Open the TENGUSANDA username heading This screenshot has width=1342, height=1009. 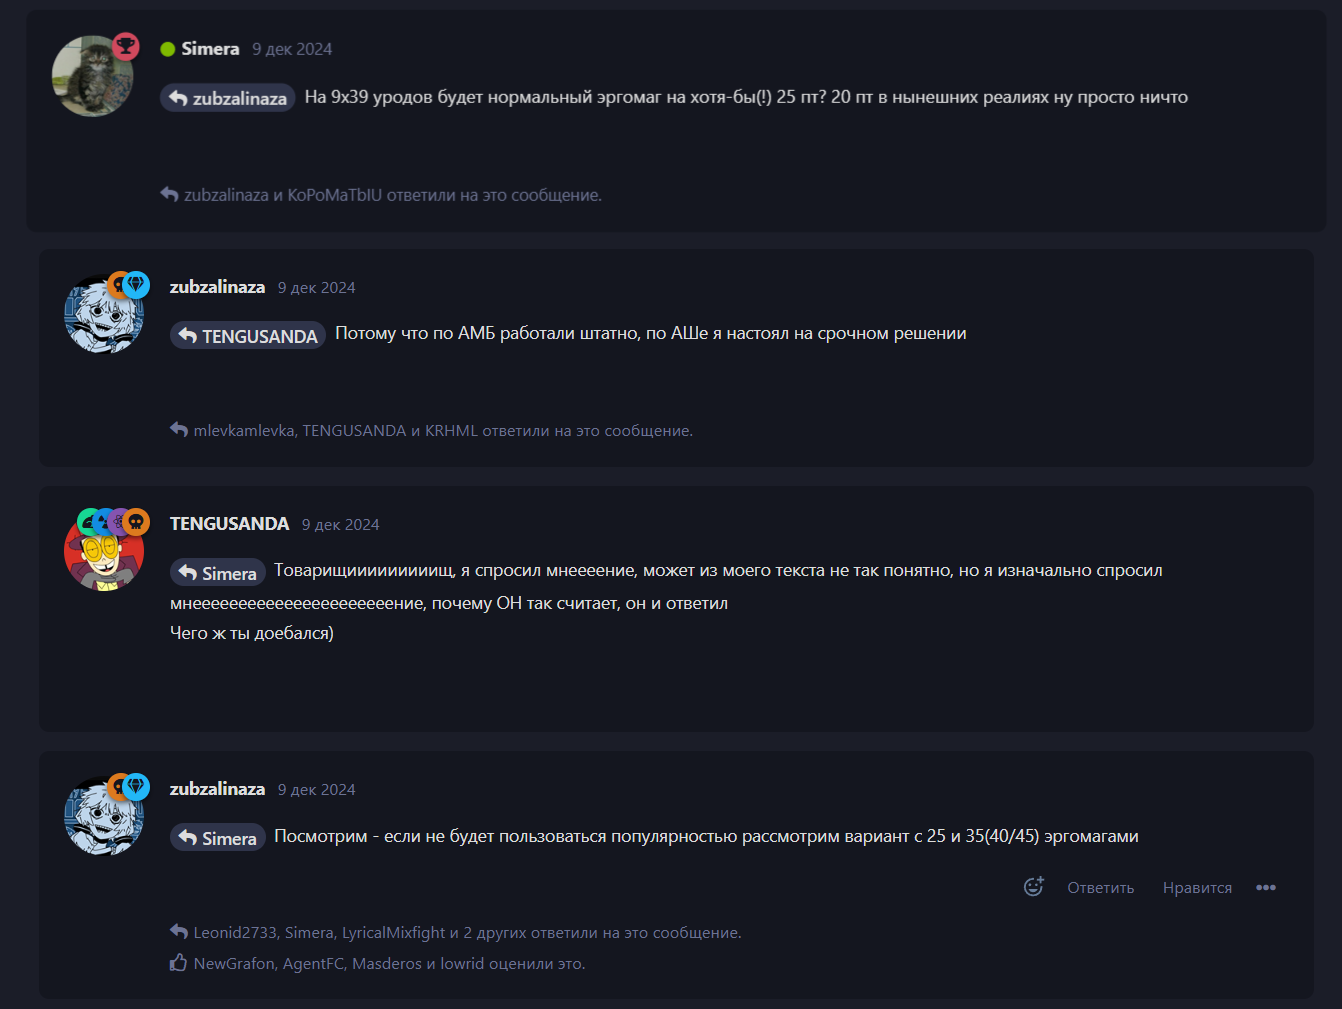(x=229, y=524)
